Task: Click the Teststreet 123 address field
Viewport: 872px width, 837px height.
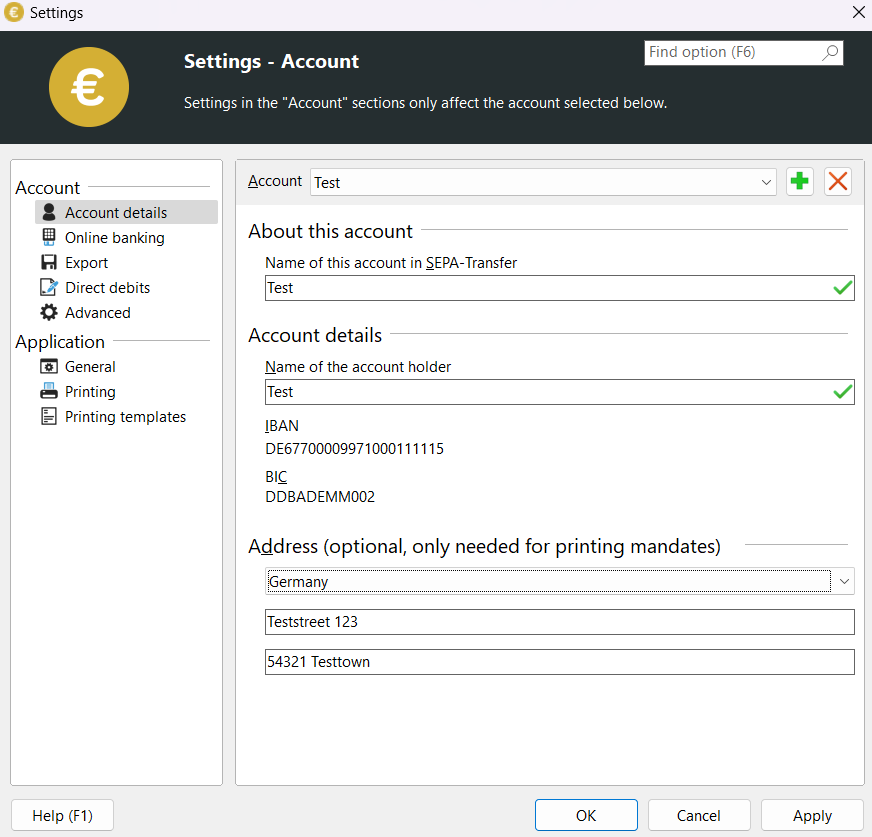Action: (559, 621)
